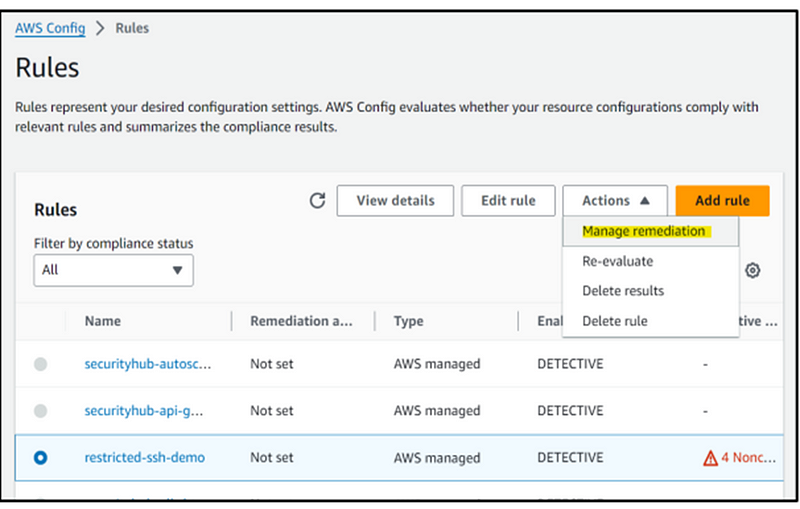
Task: Click Not set in restricted-ssh-demo row
Action: pos(271,457)
